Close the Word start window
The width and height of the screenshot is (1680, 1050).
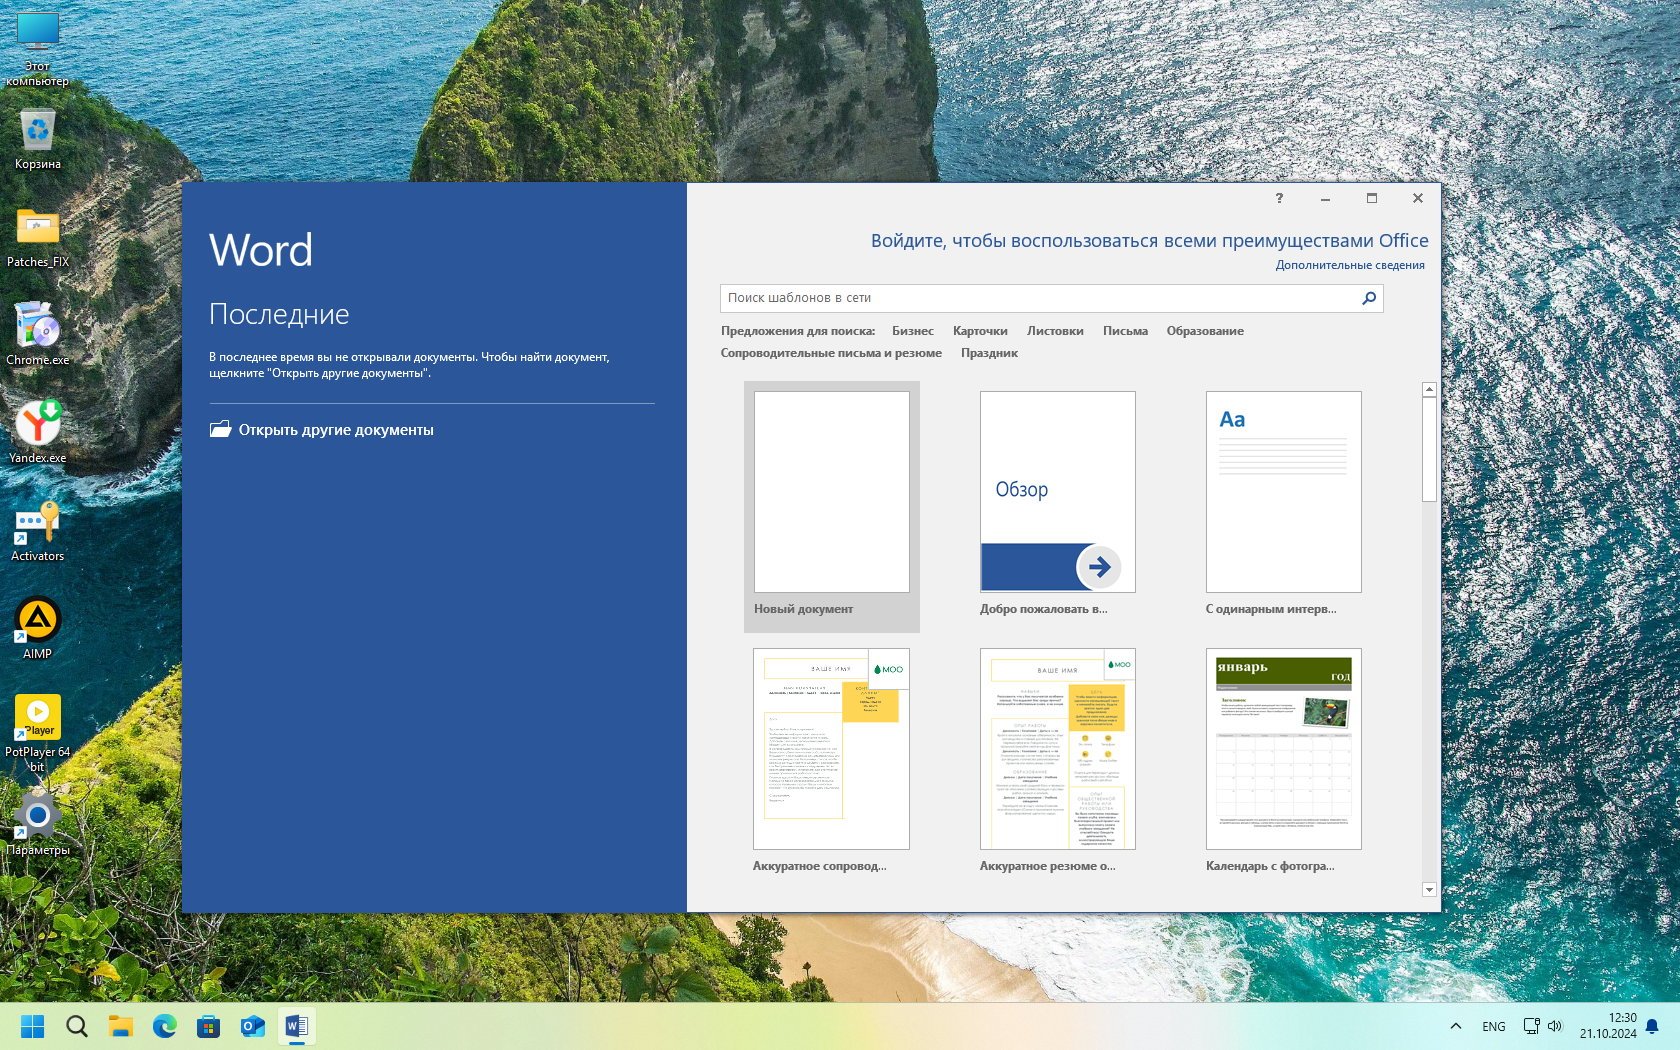tap(1418, 198)
